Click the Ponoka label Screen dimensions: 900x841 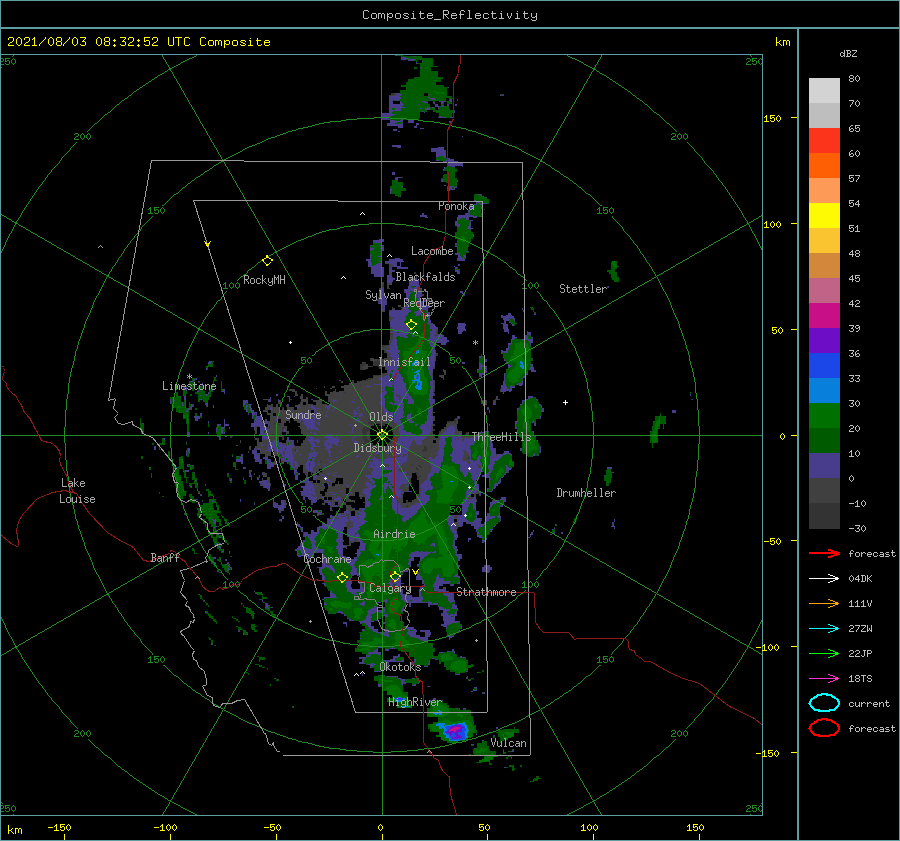(456, 206)
